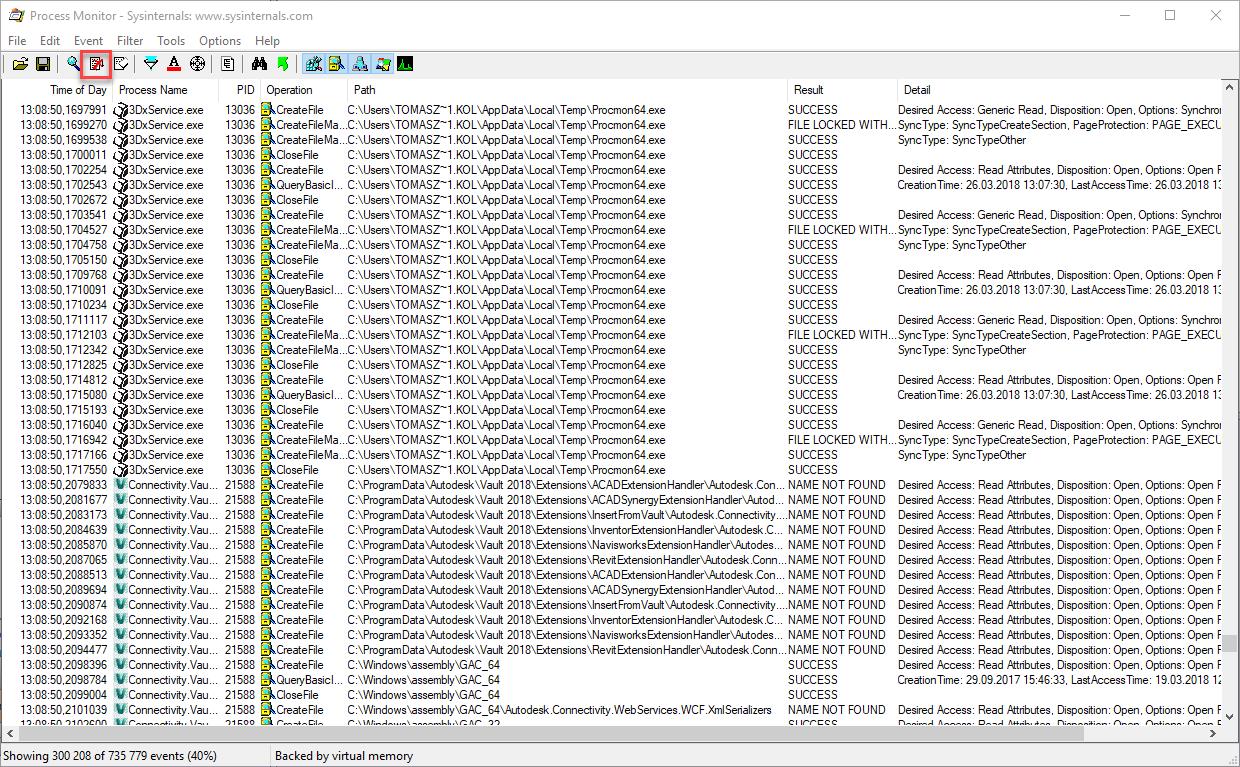Enable Show Profiling Events graph button
1240x767 pixels.
pos(405,64)
